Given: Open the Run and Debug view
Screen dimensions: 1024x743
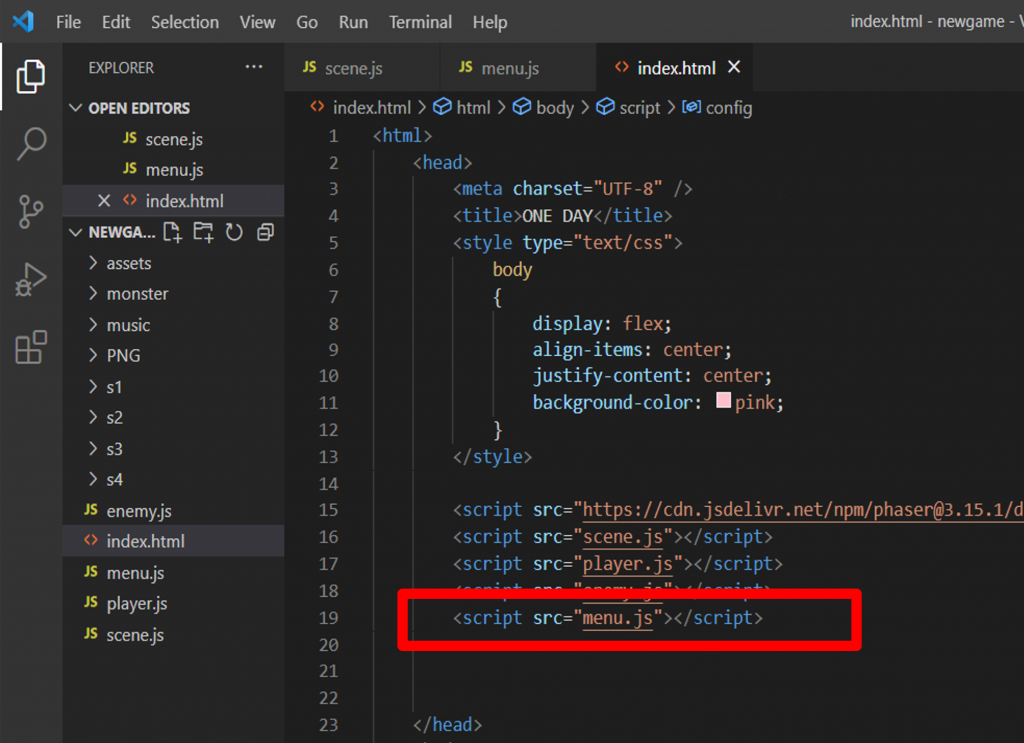Looking at the screenshot, I should pos(31,279).
